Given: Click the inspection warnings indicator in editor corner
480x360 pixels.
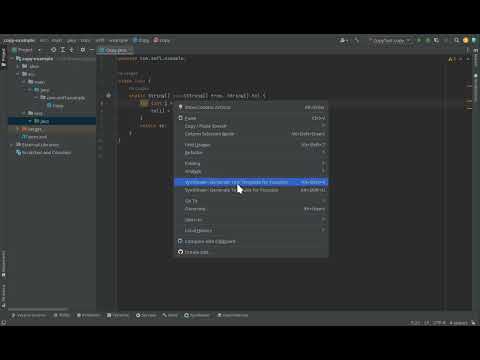Looking at the screenshot, I should tap(452, 59).
